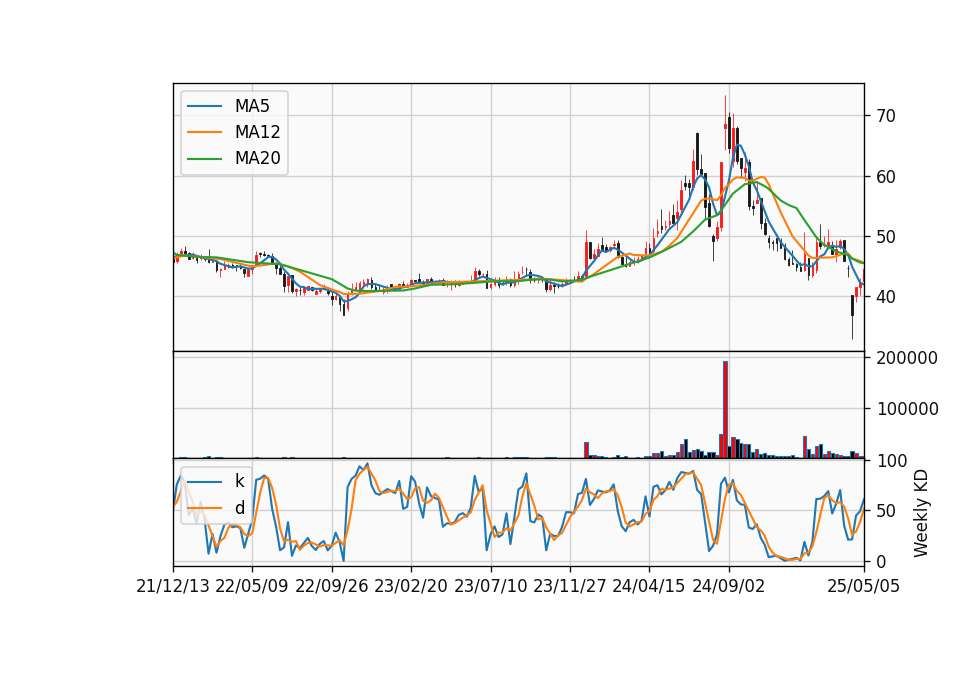
Task: Click the 23/11/27 date tick label
Action: tap(570, 586)
